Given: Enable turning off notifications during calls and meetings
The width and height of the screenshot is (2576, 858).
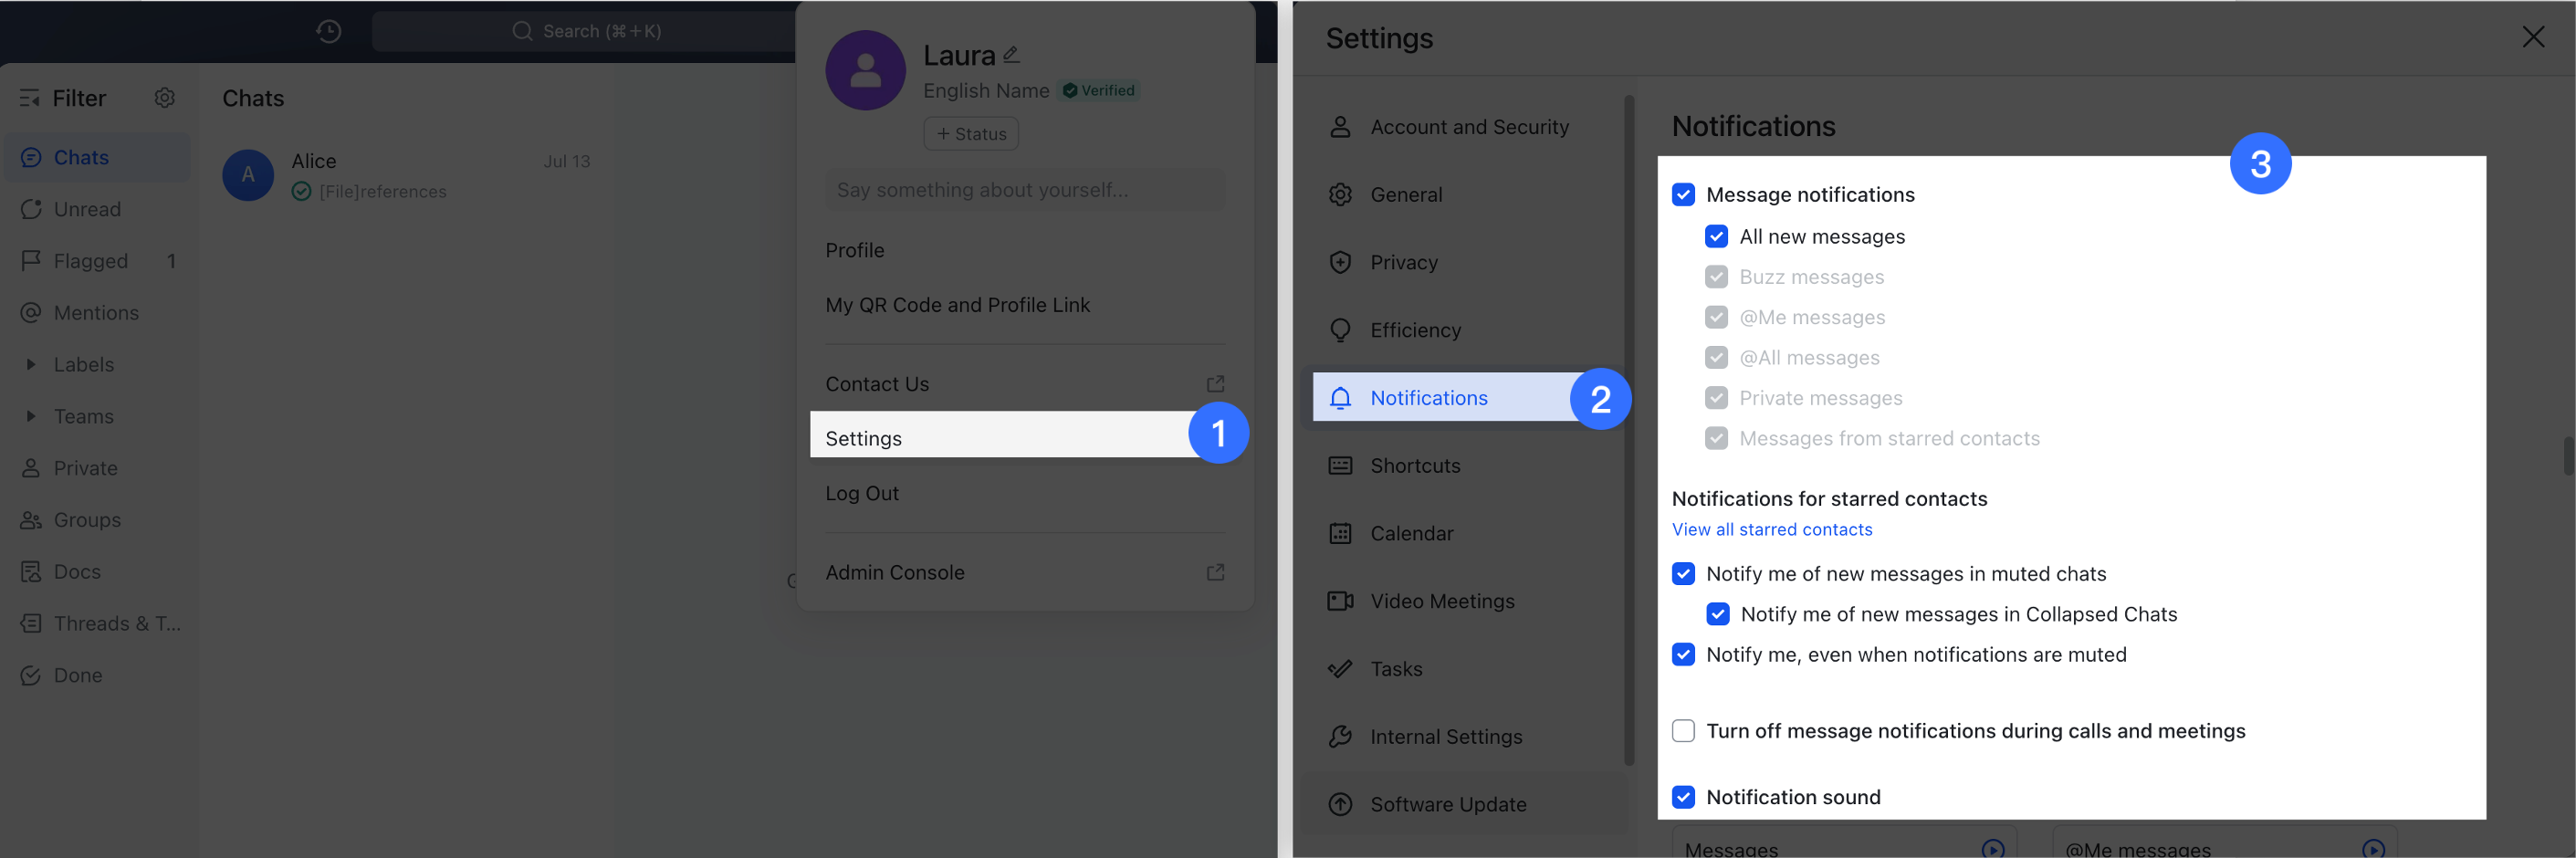Looking at the screenshot, I should pyautogui.click(x=1683, y=730).
